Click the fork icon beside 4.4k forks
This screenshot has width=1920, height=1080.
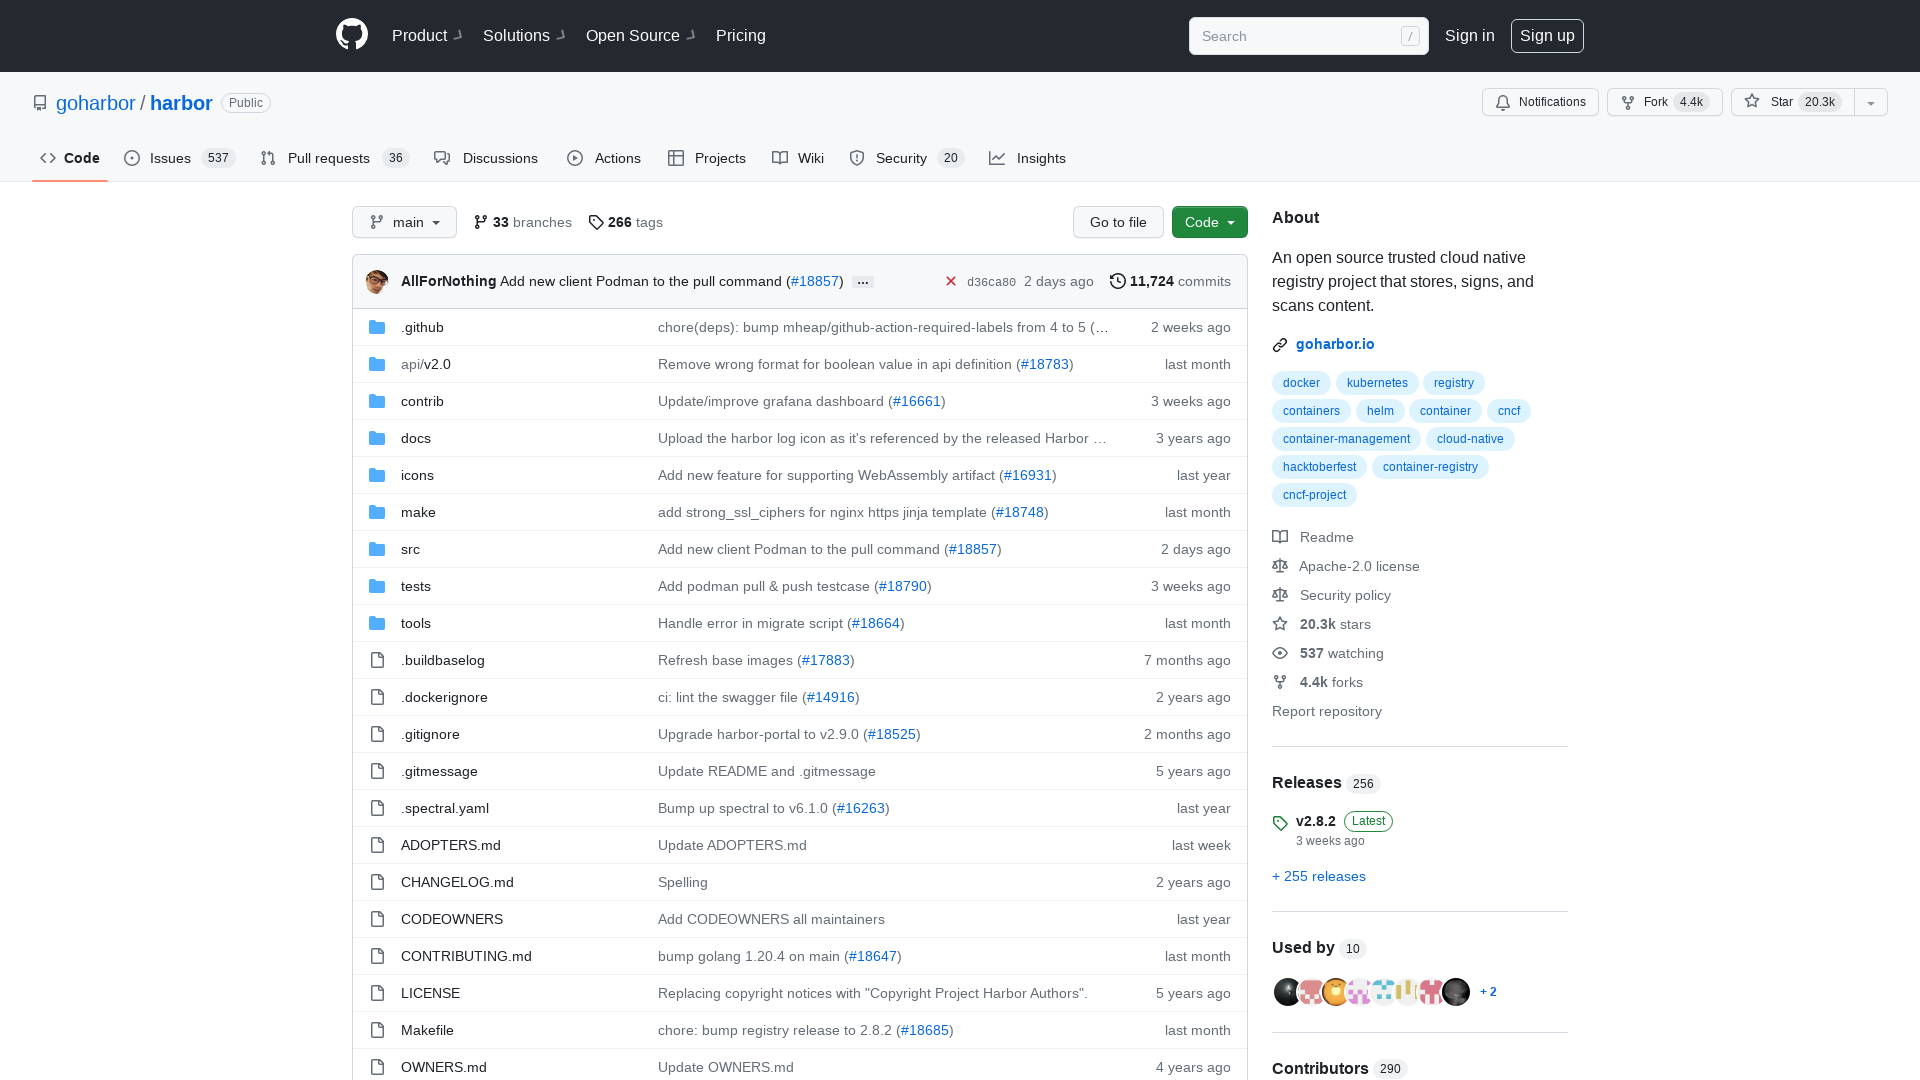tap(1280, 682)
